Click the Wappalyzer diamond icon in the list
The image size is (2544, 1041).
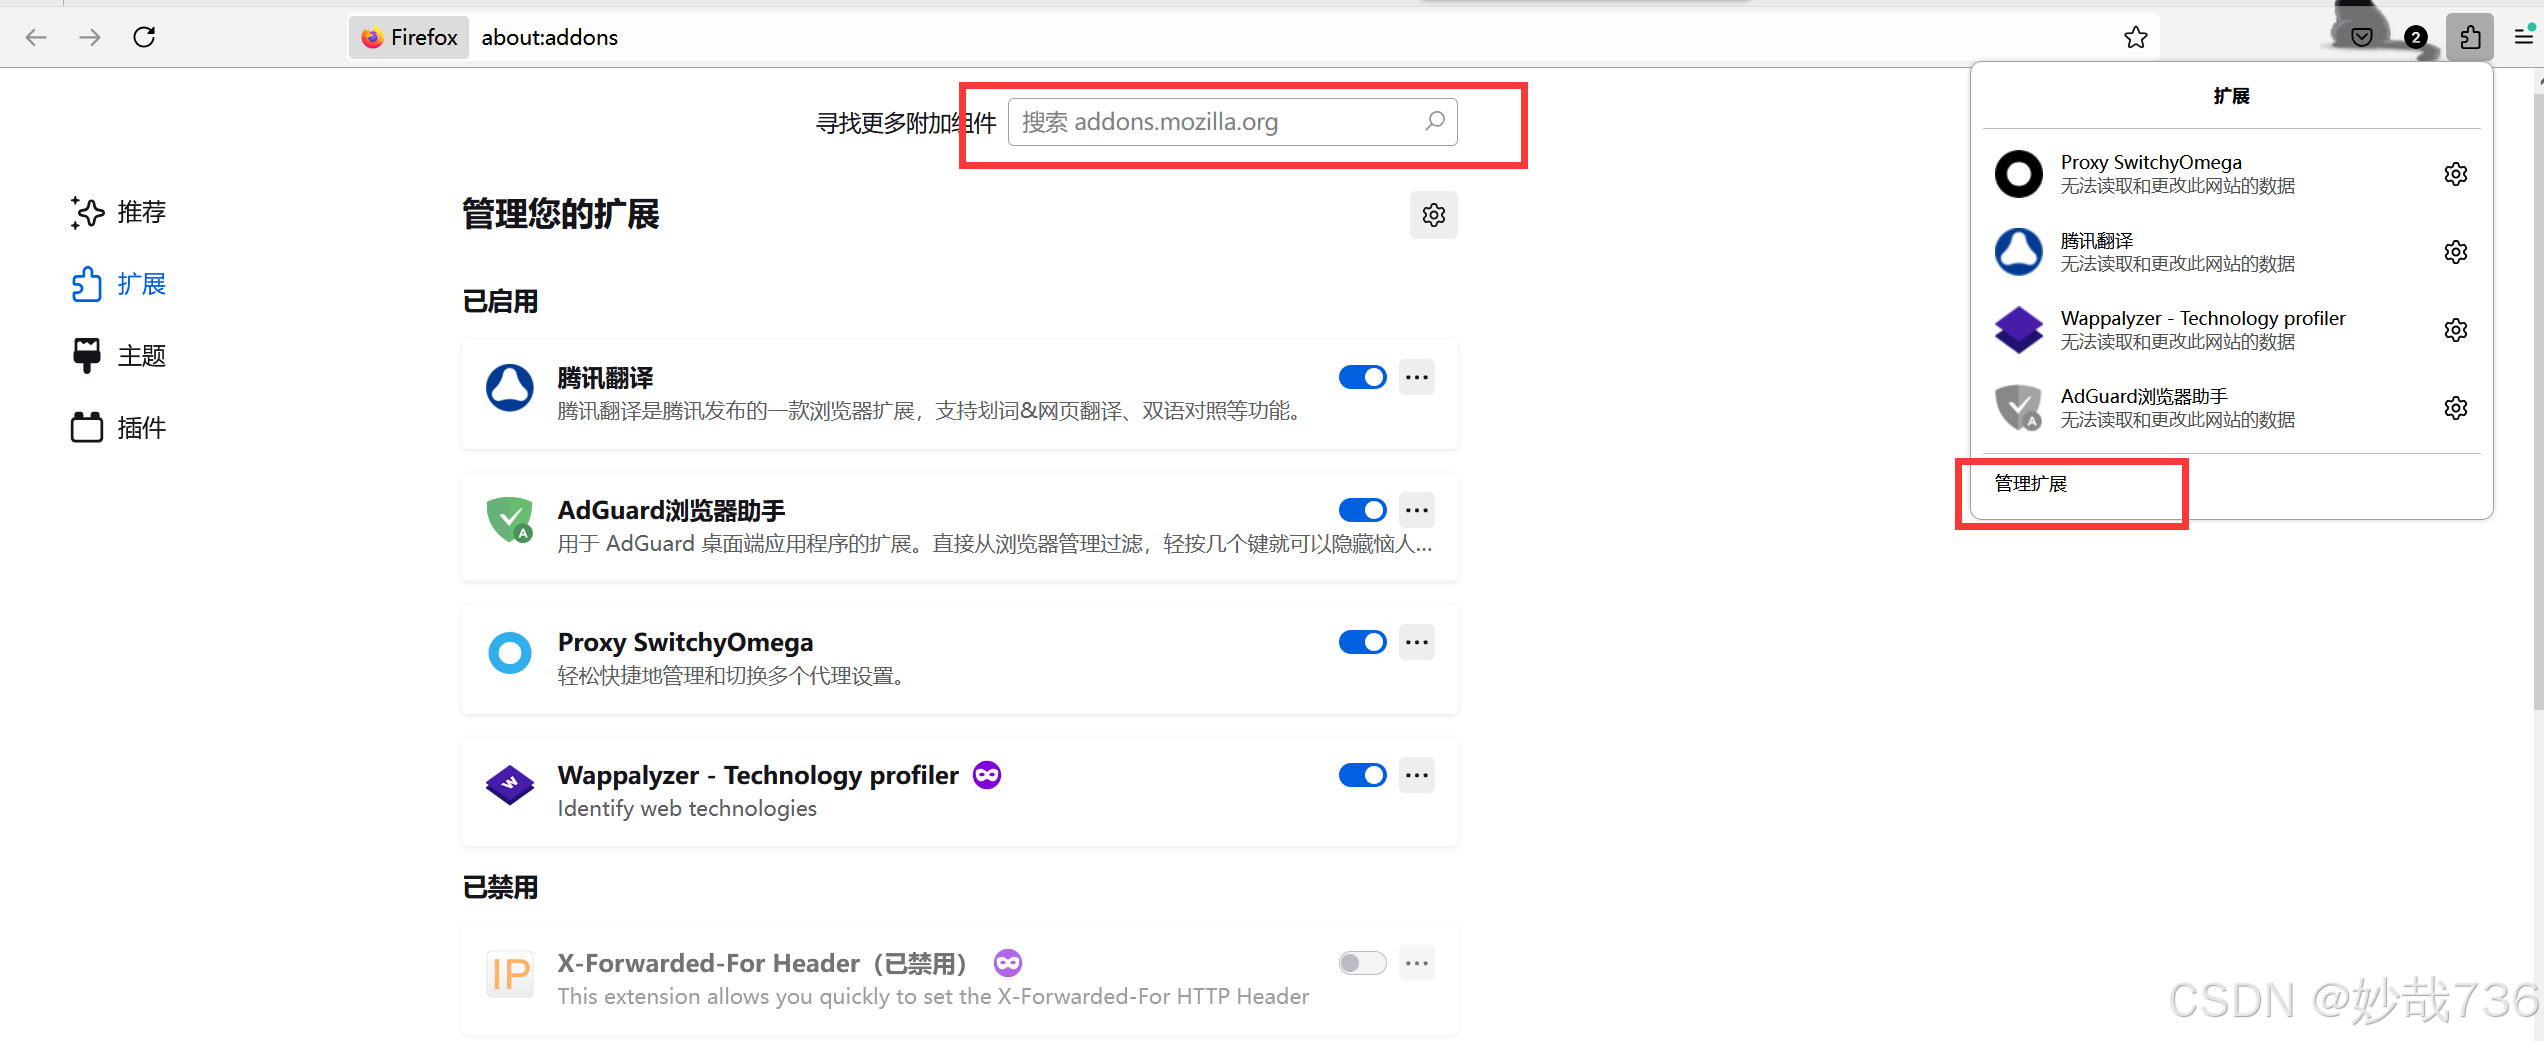point(510,784)
